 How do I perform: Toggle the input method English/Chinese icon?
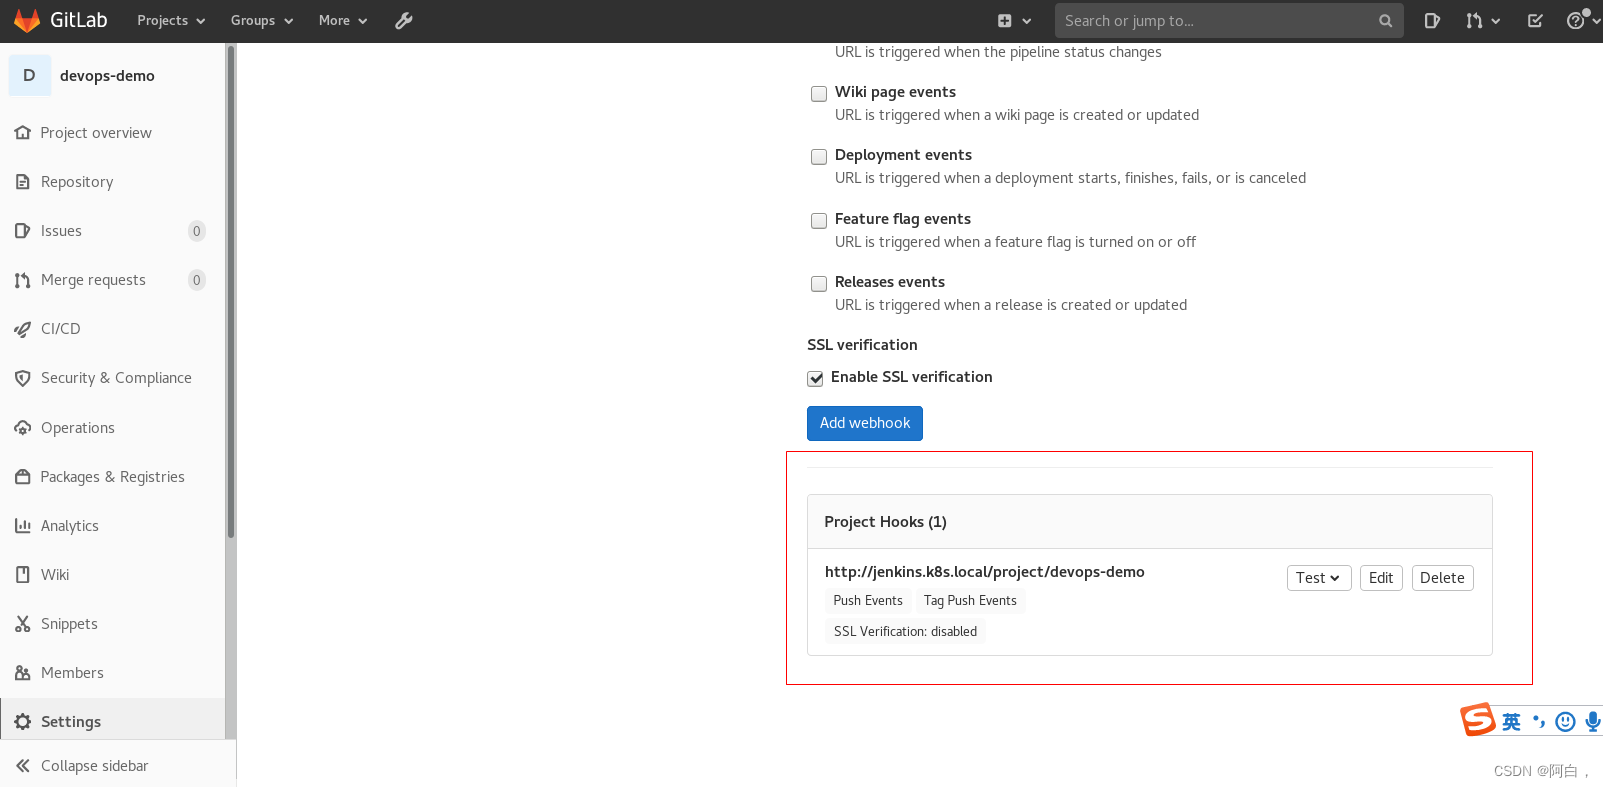coord(1512,721)
